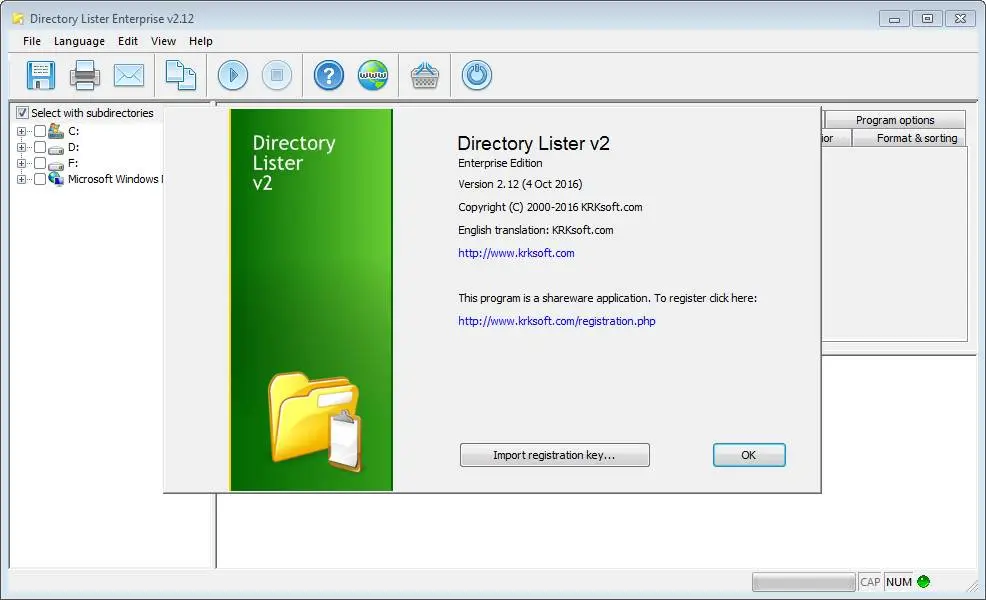Open the Help menu
Screen dimensions: 986x600
tap(201, 41)
